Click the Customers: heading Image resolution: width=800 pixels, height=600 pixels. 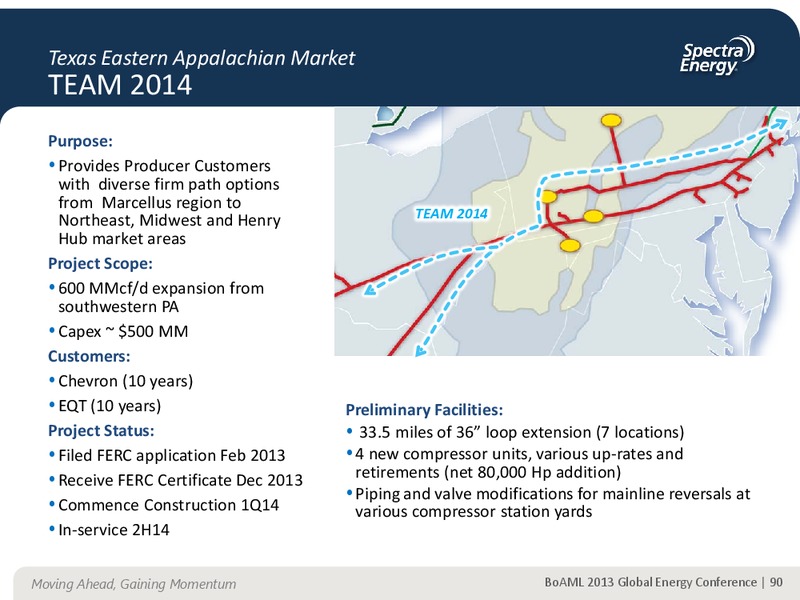point(89,356)
